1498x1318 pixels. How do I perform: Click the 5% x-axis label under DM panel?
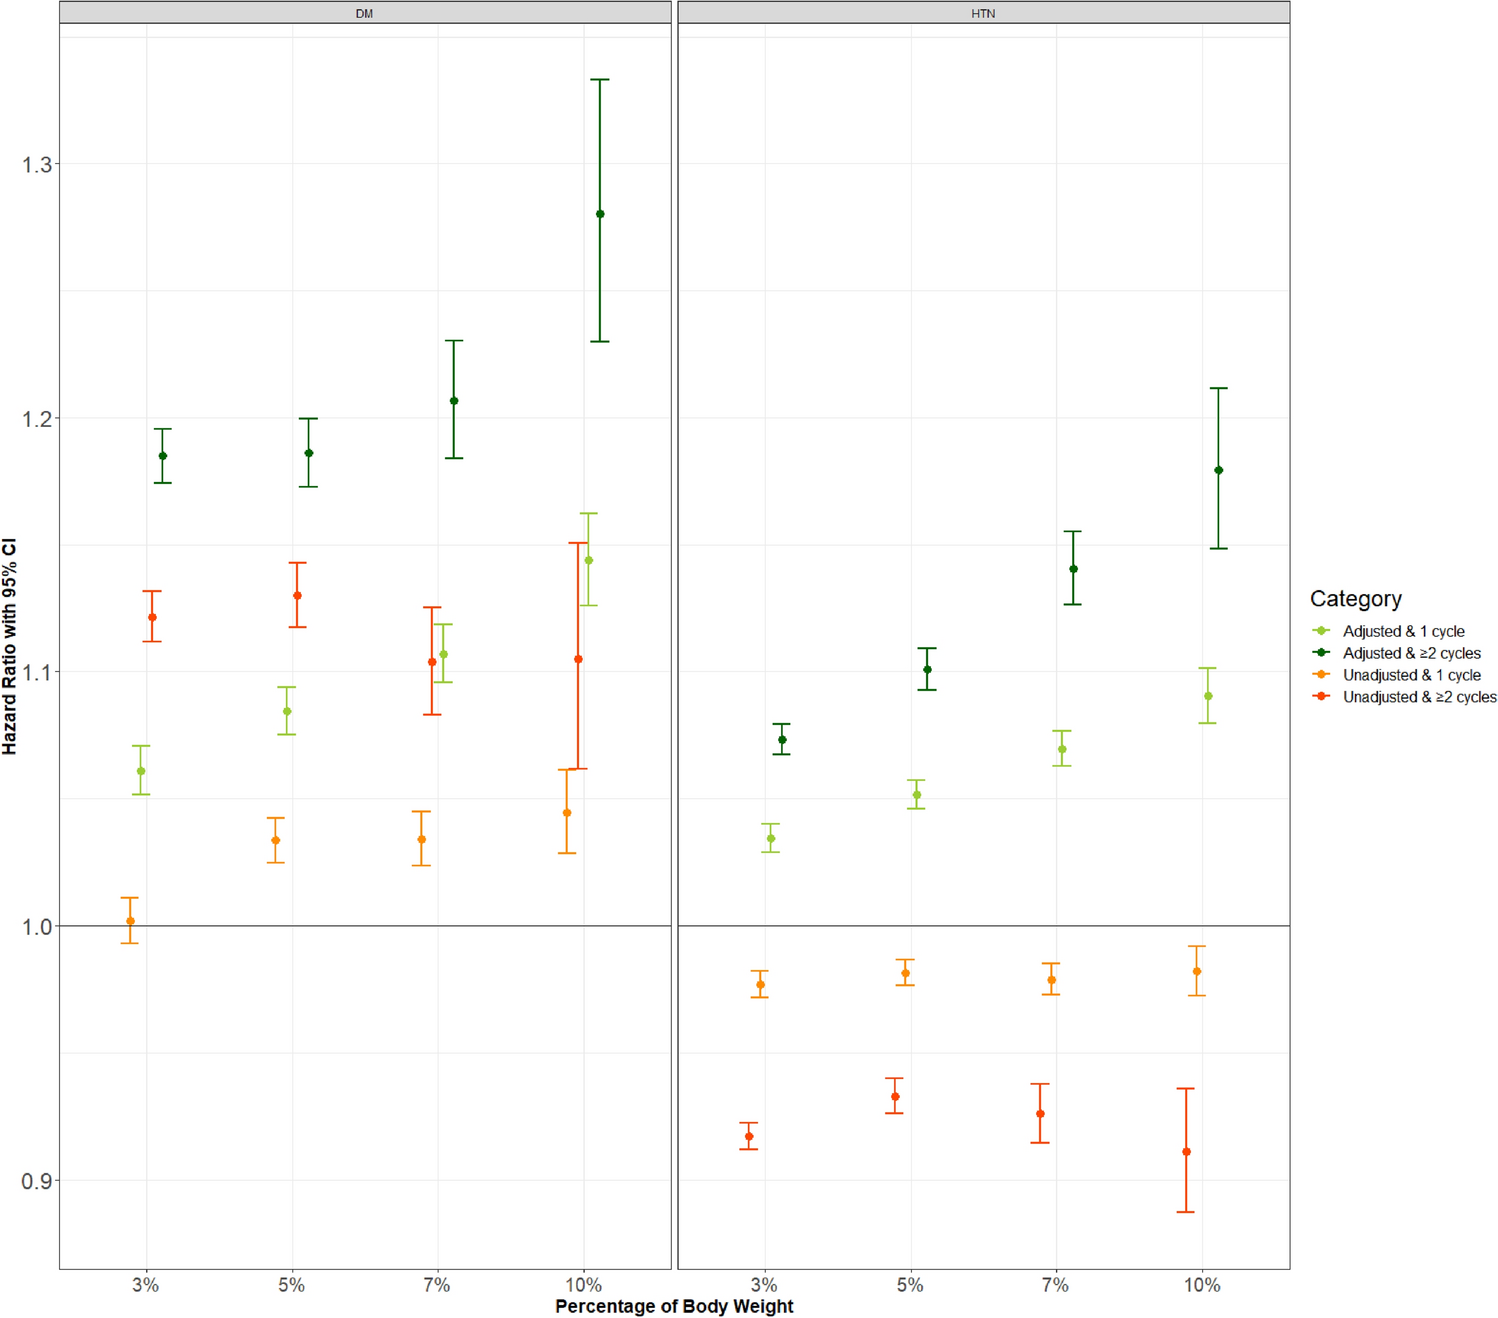click(x=292, y=1285)
